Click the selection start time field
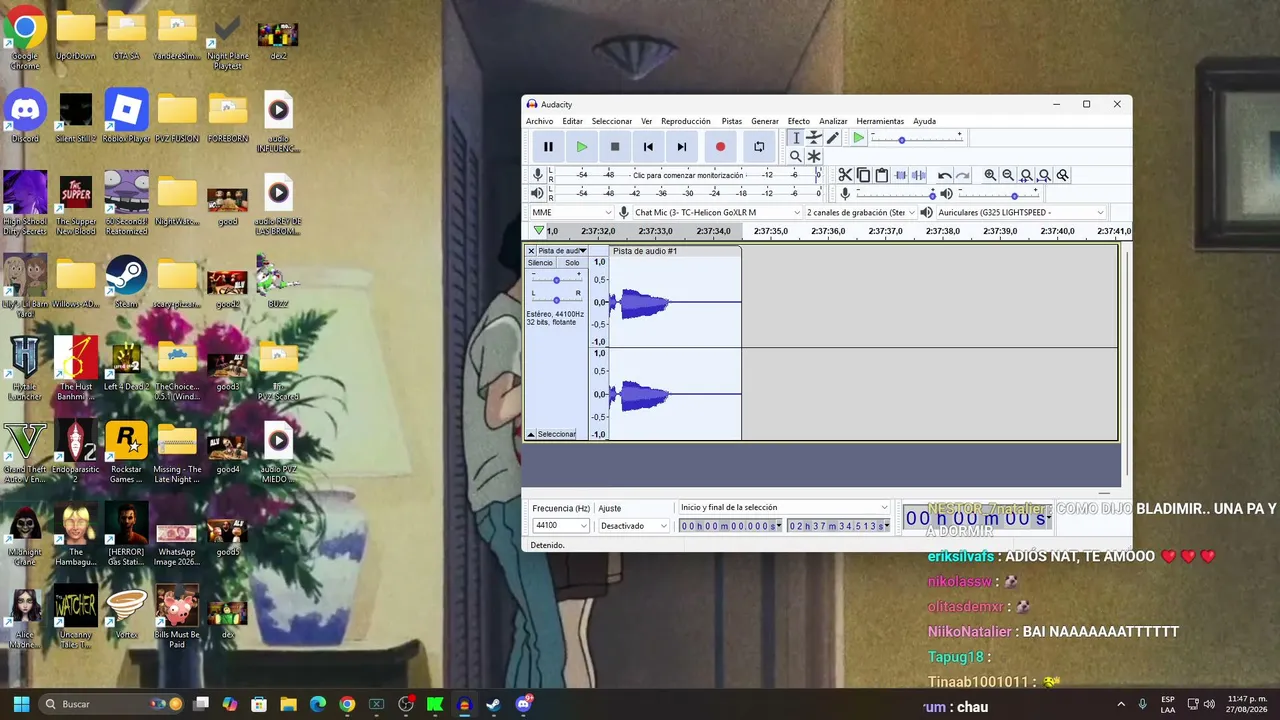1280x720 pixels. pyautogui.click(x=730, y=526)
